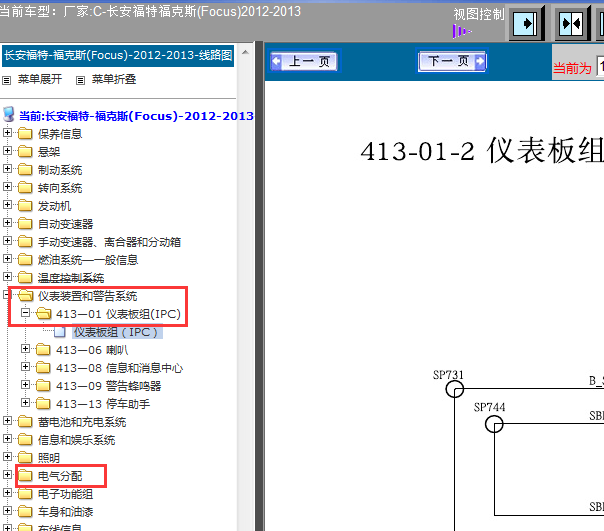Click the icon beside 菜单折叠

point(80,81)
